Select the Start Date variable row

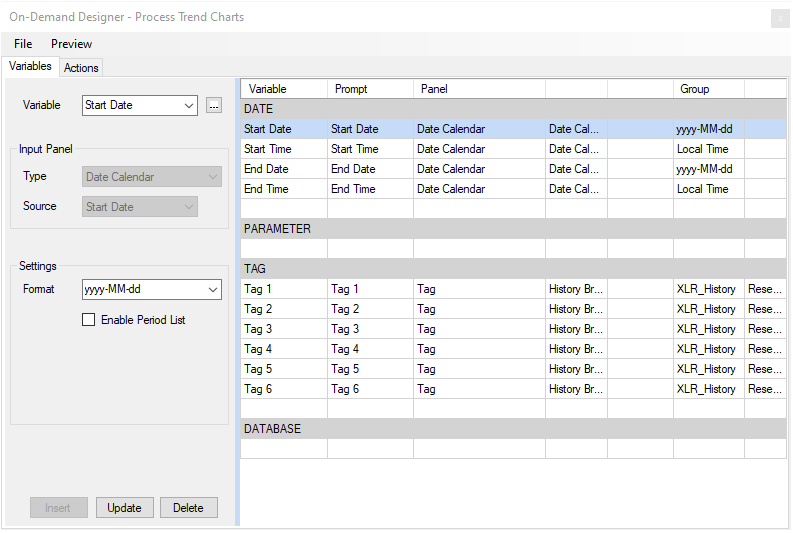[x=513, y=129]
